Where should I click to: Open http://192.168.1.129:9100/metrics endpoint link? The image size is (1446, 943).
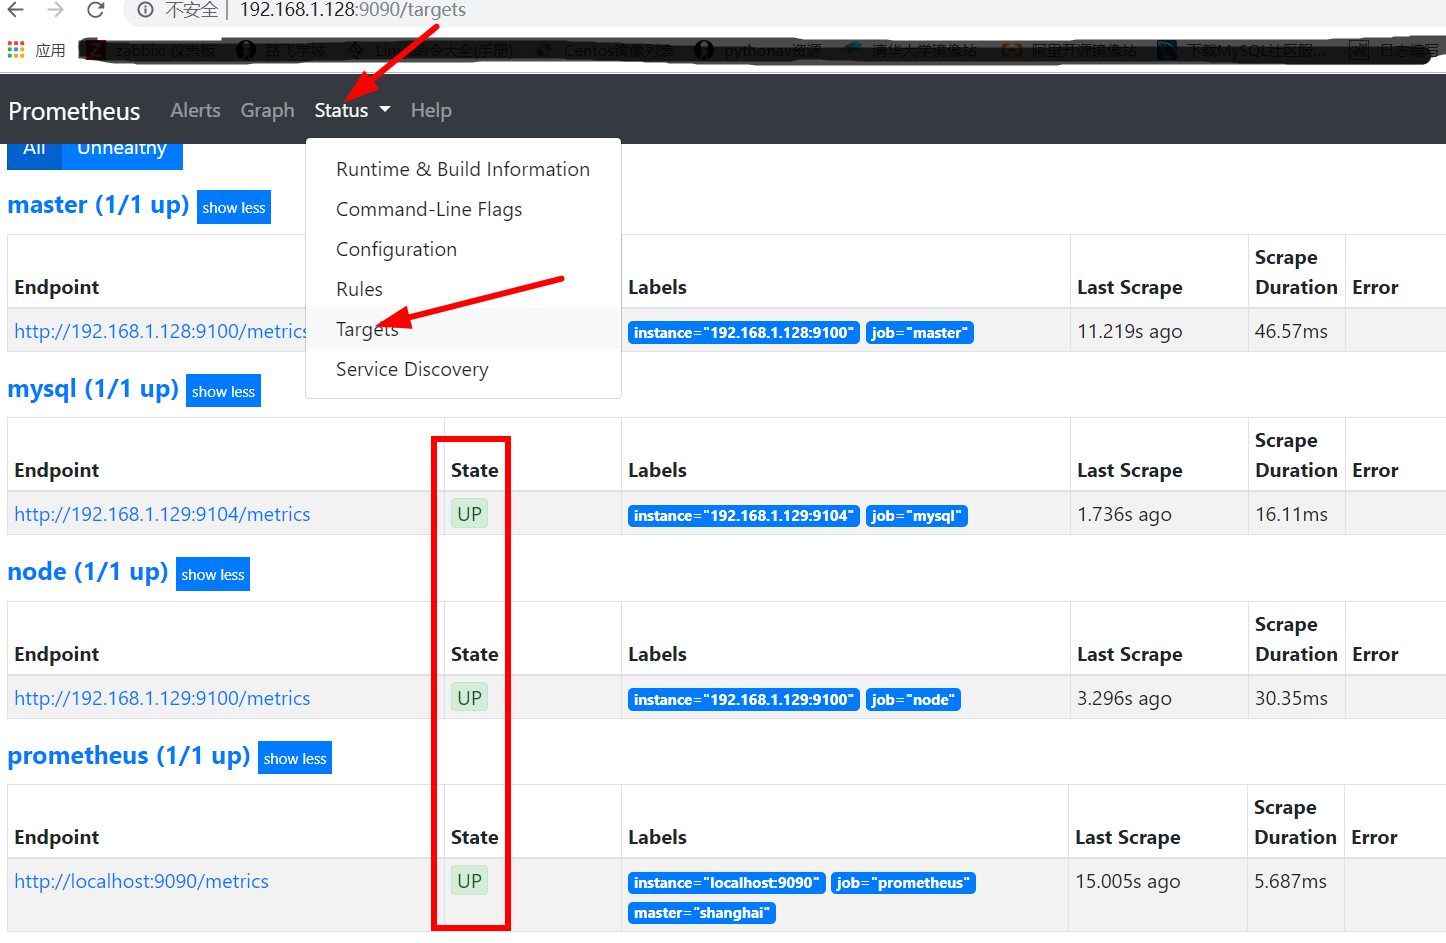[162, 698]
